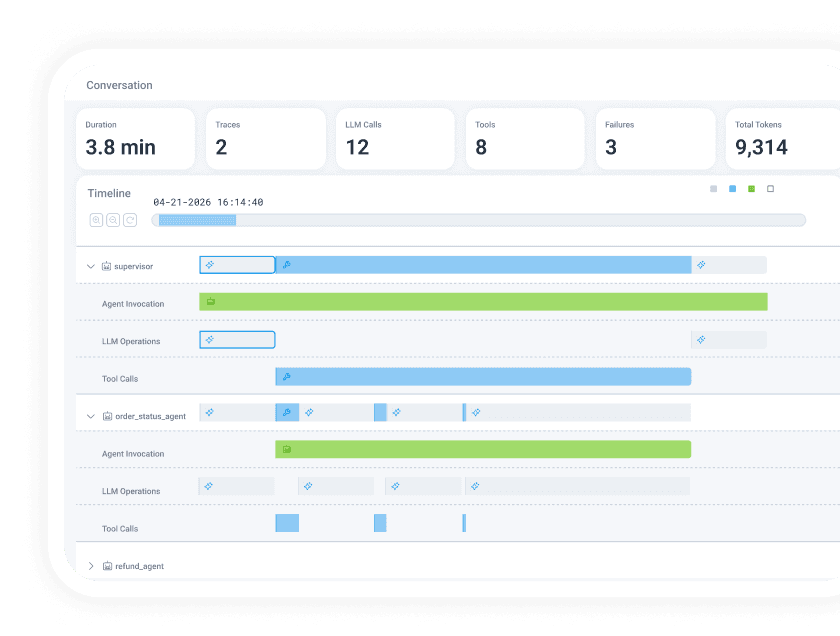Click the timestamp 04-21-2026 16:14:40

pos(208,203)
